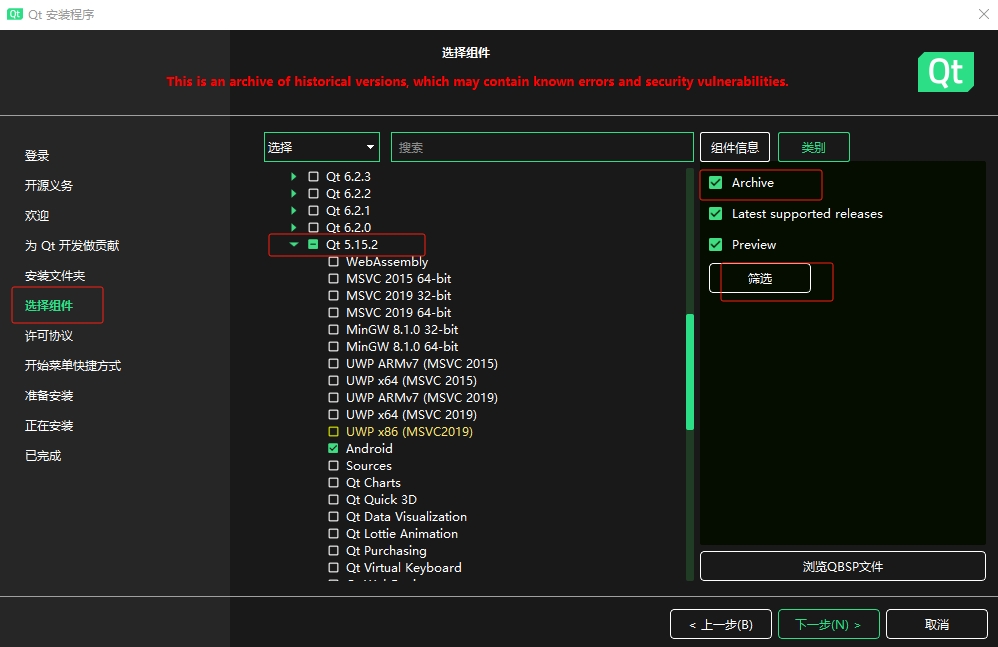Select 欢迎 step in sidebar

point(37,216)
